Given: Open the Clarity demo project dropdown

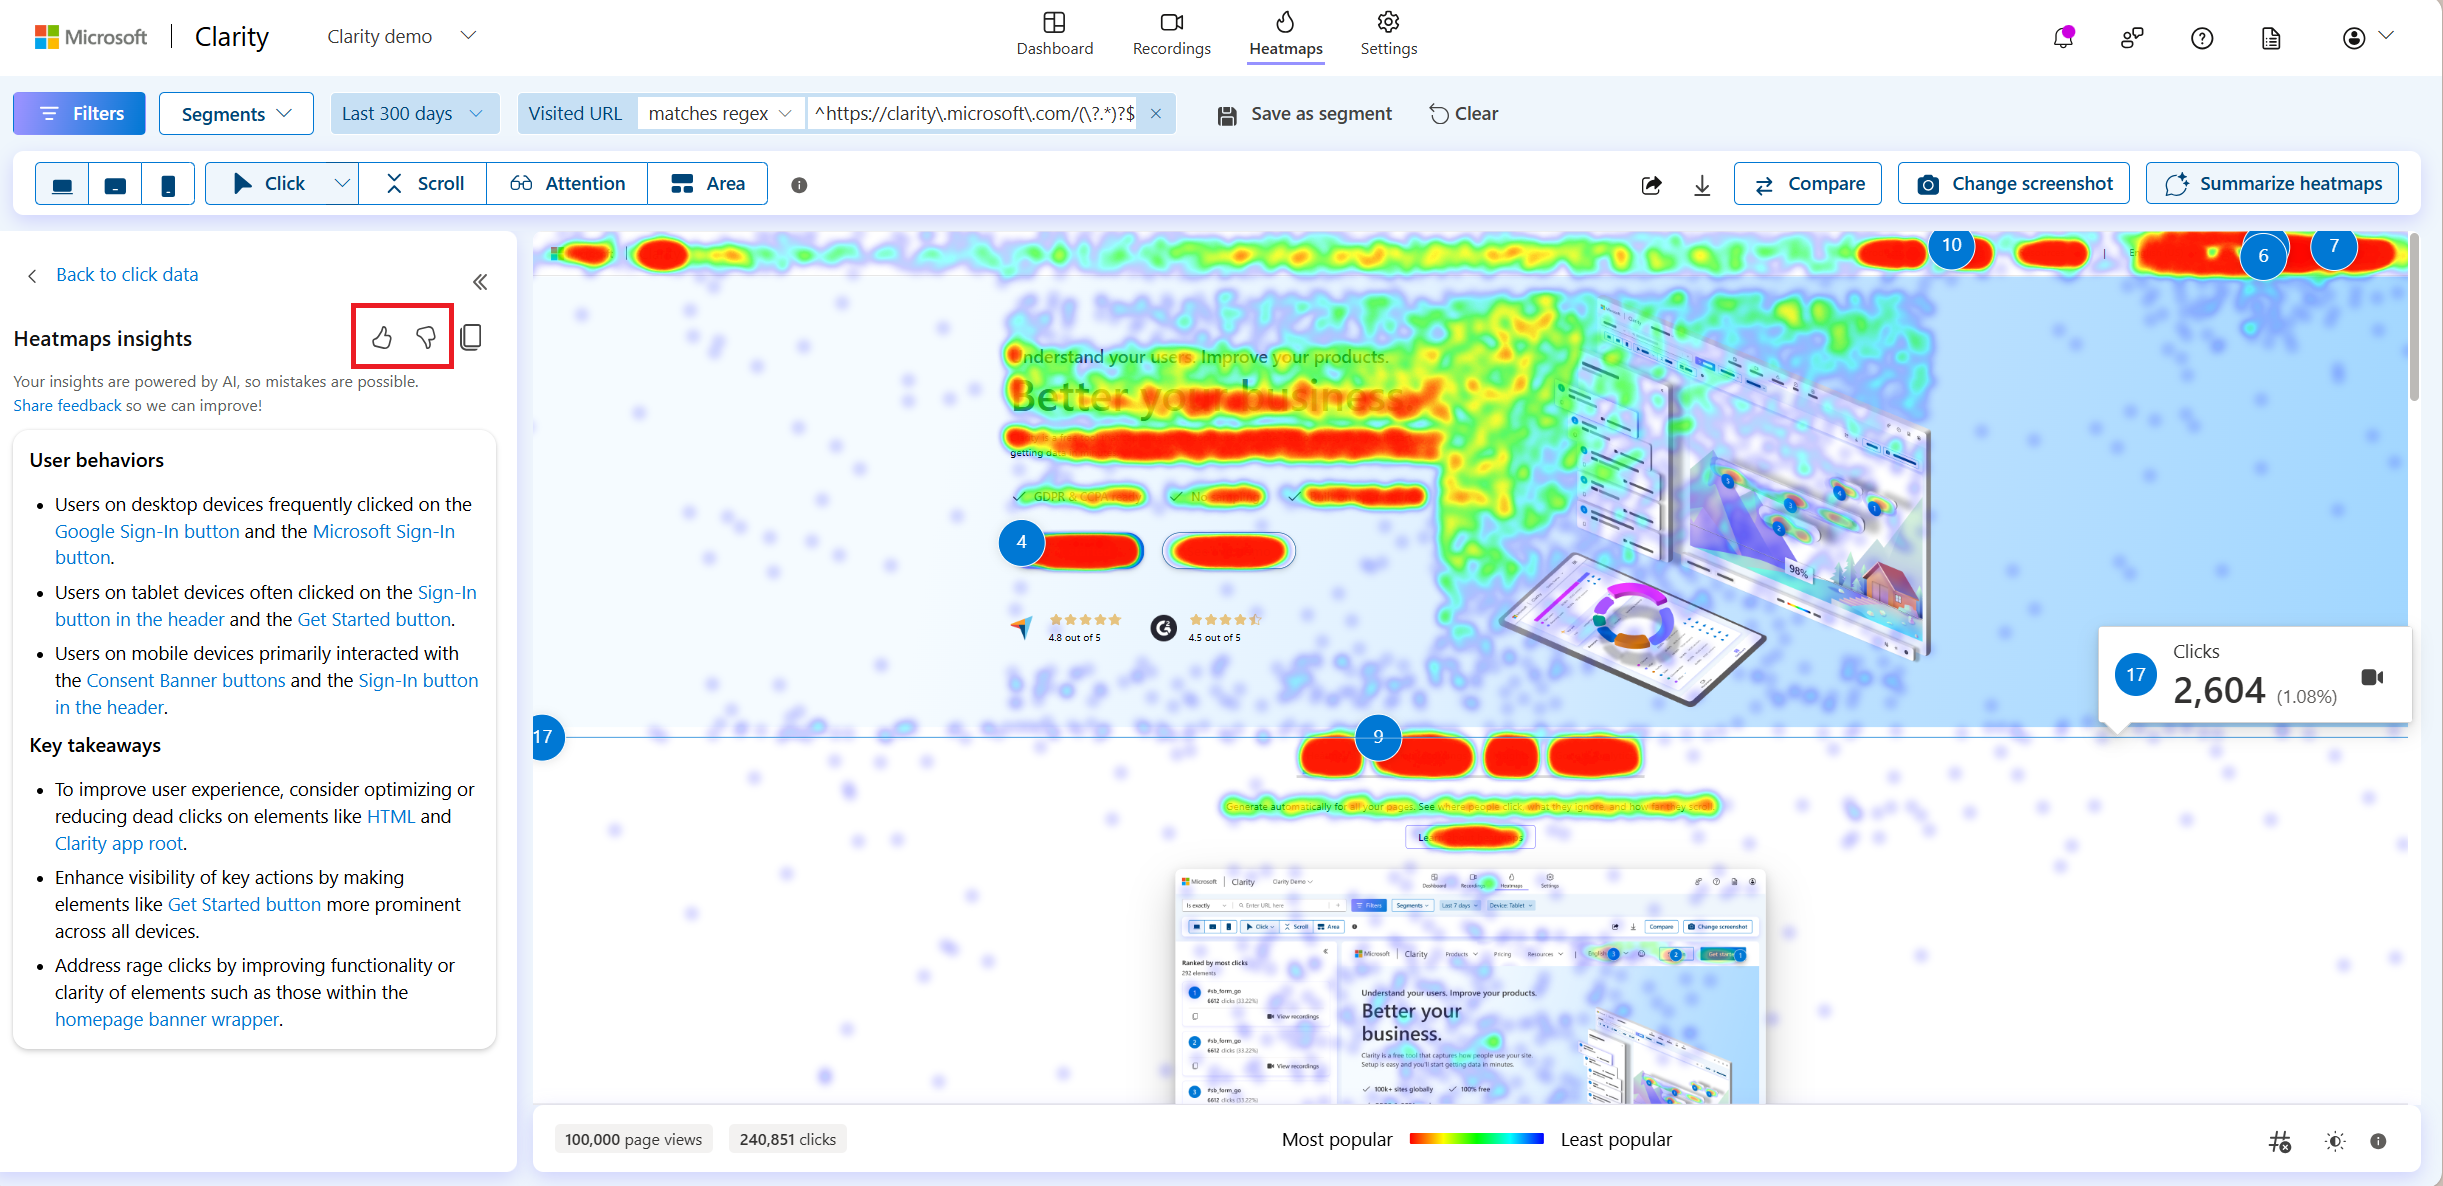Looking at the screenshot, I should [401, 36].
